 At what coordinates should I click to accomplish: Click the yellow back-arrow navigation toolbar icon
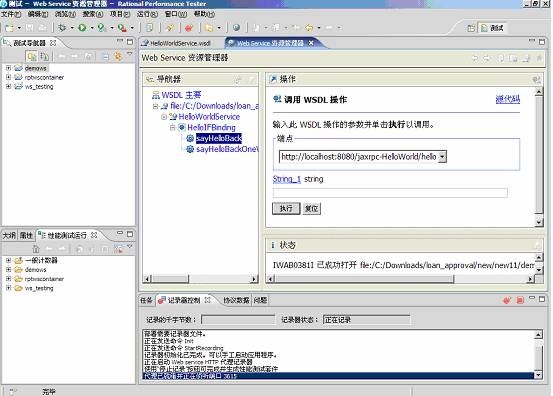point(309,28)
